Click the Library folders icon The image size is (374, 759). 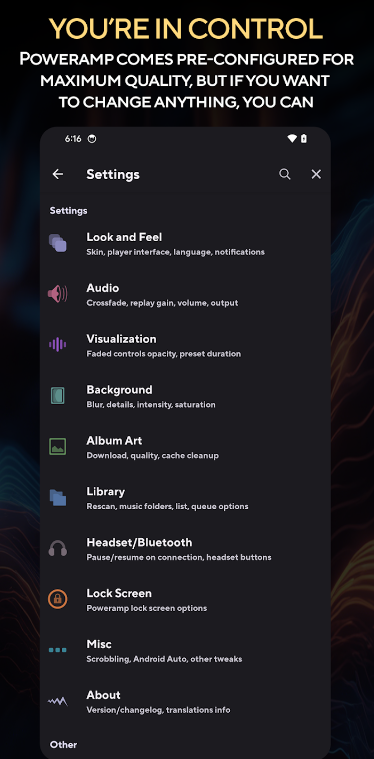click(58, 497)
